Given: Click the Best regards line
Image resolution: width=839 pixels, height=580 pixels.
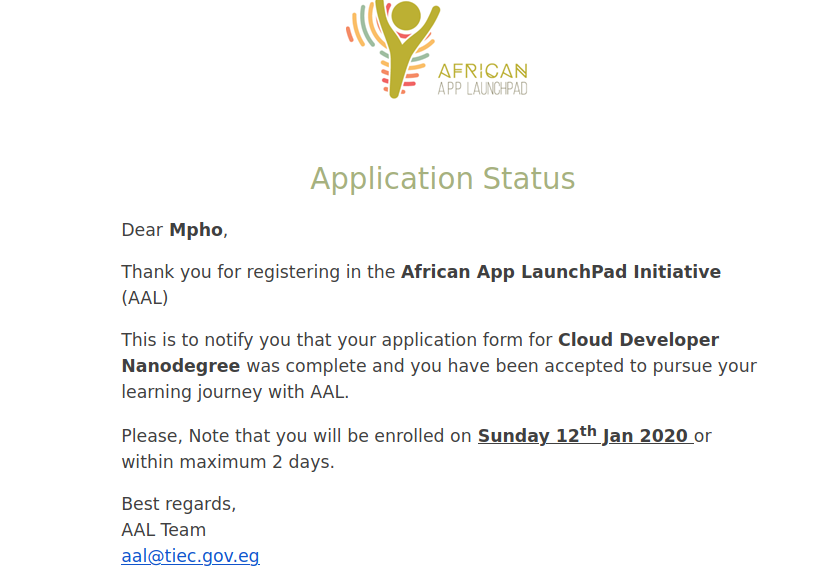Looking at the screenshot, I should pyautogui.click(x=179, y=504).
